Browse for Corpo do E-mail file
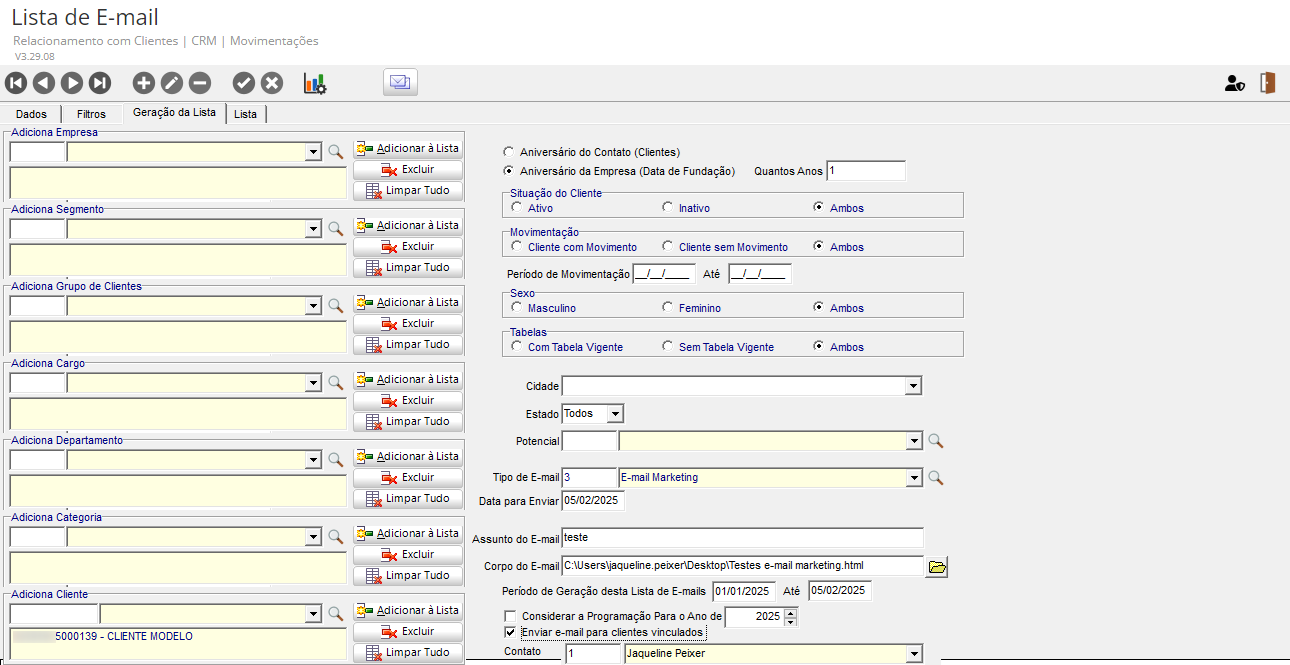Viewport: 1290px width, 665px height. point(937,567)
